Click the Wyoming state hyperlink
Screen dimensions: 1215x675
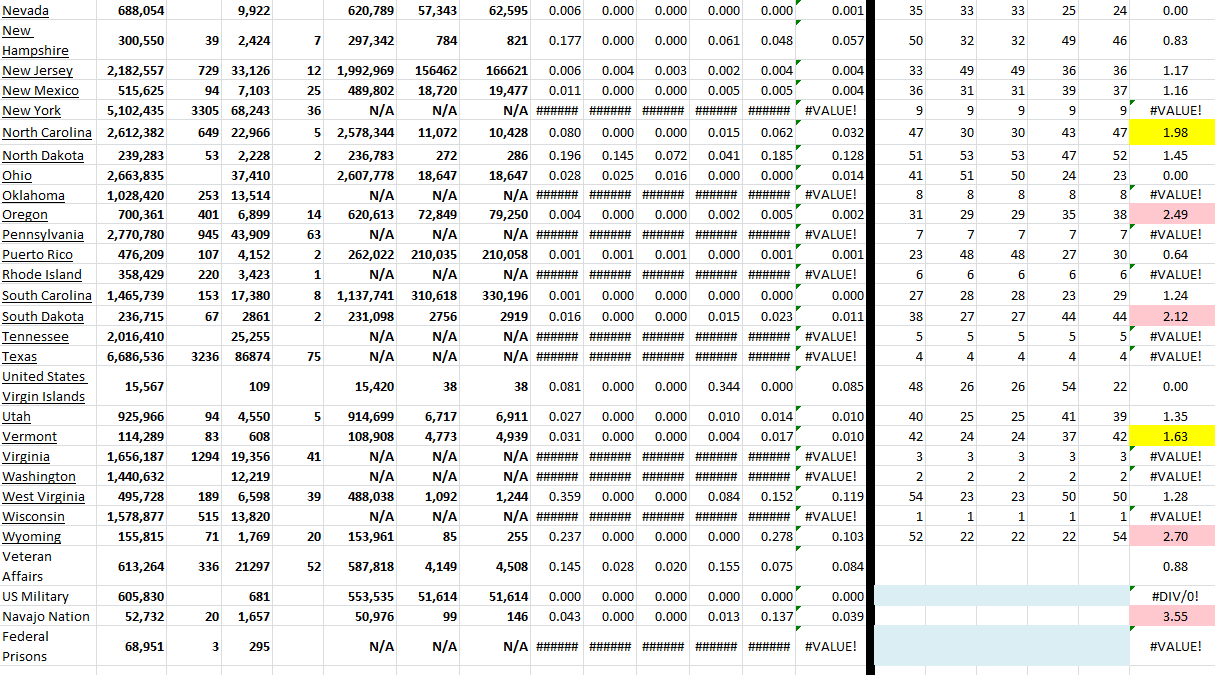[x=33, y=536]
